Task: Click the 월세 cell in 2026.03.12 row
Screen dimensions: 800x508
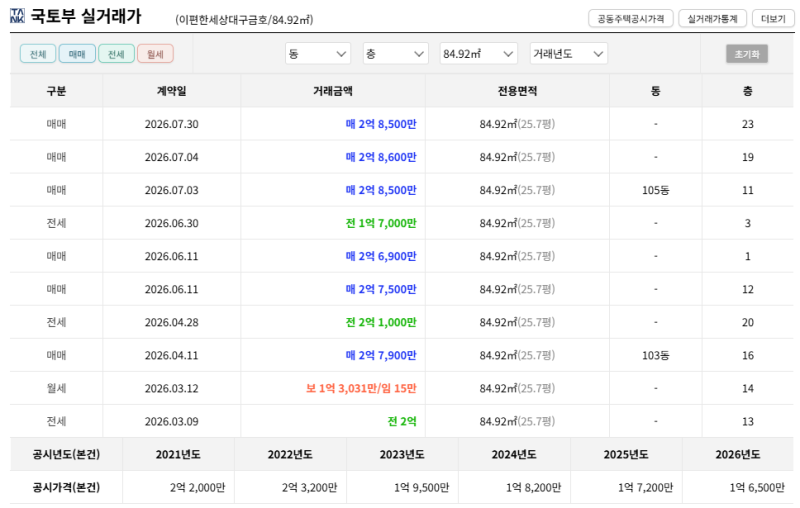Action: 56,389
